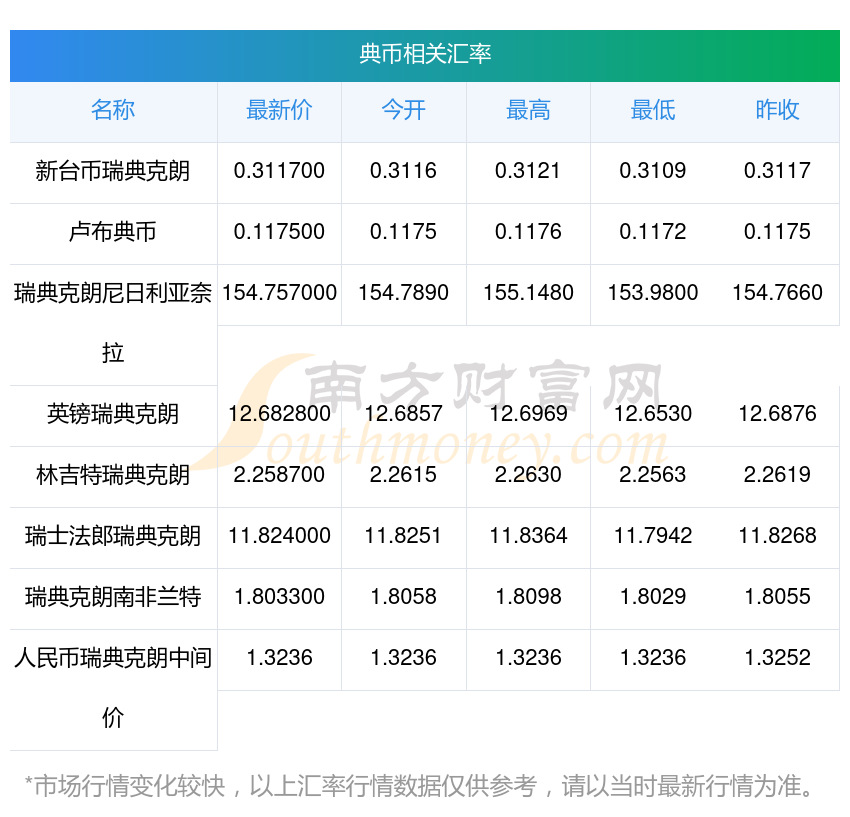Select the 昨收 column header
Viewport: 850px width, 817px height.
(777, 110)
